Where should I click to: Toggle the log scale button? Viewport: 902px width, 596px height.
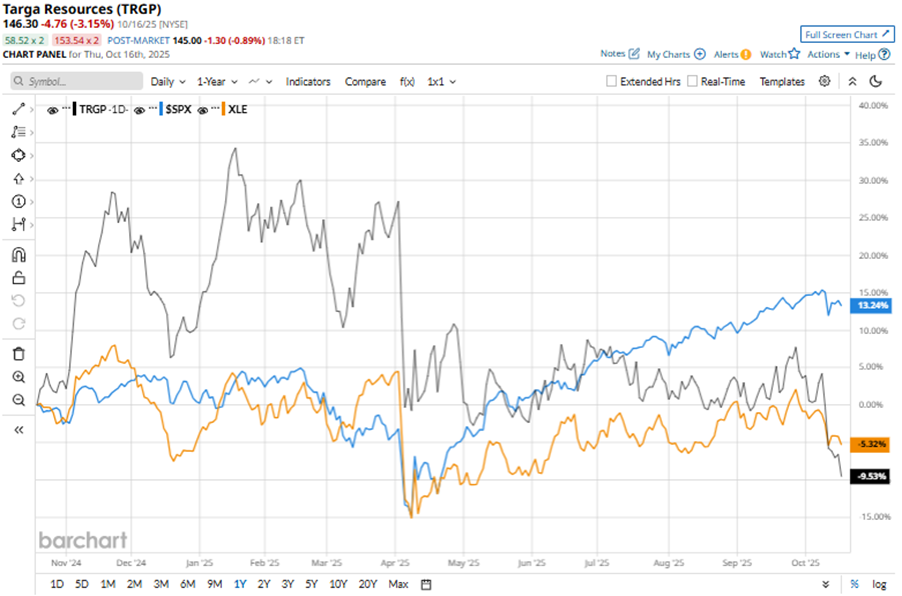pos(879,584)
